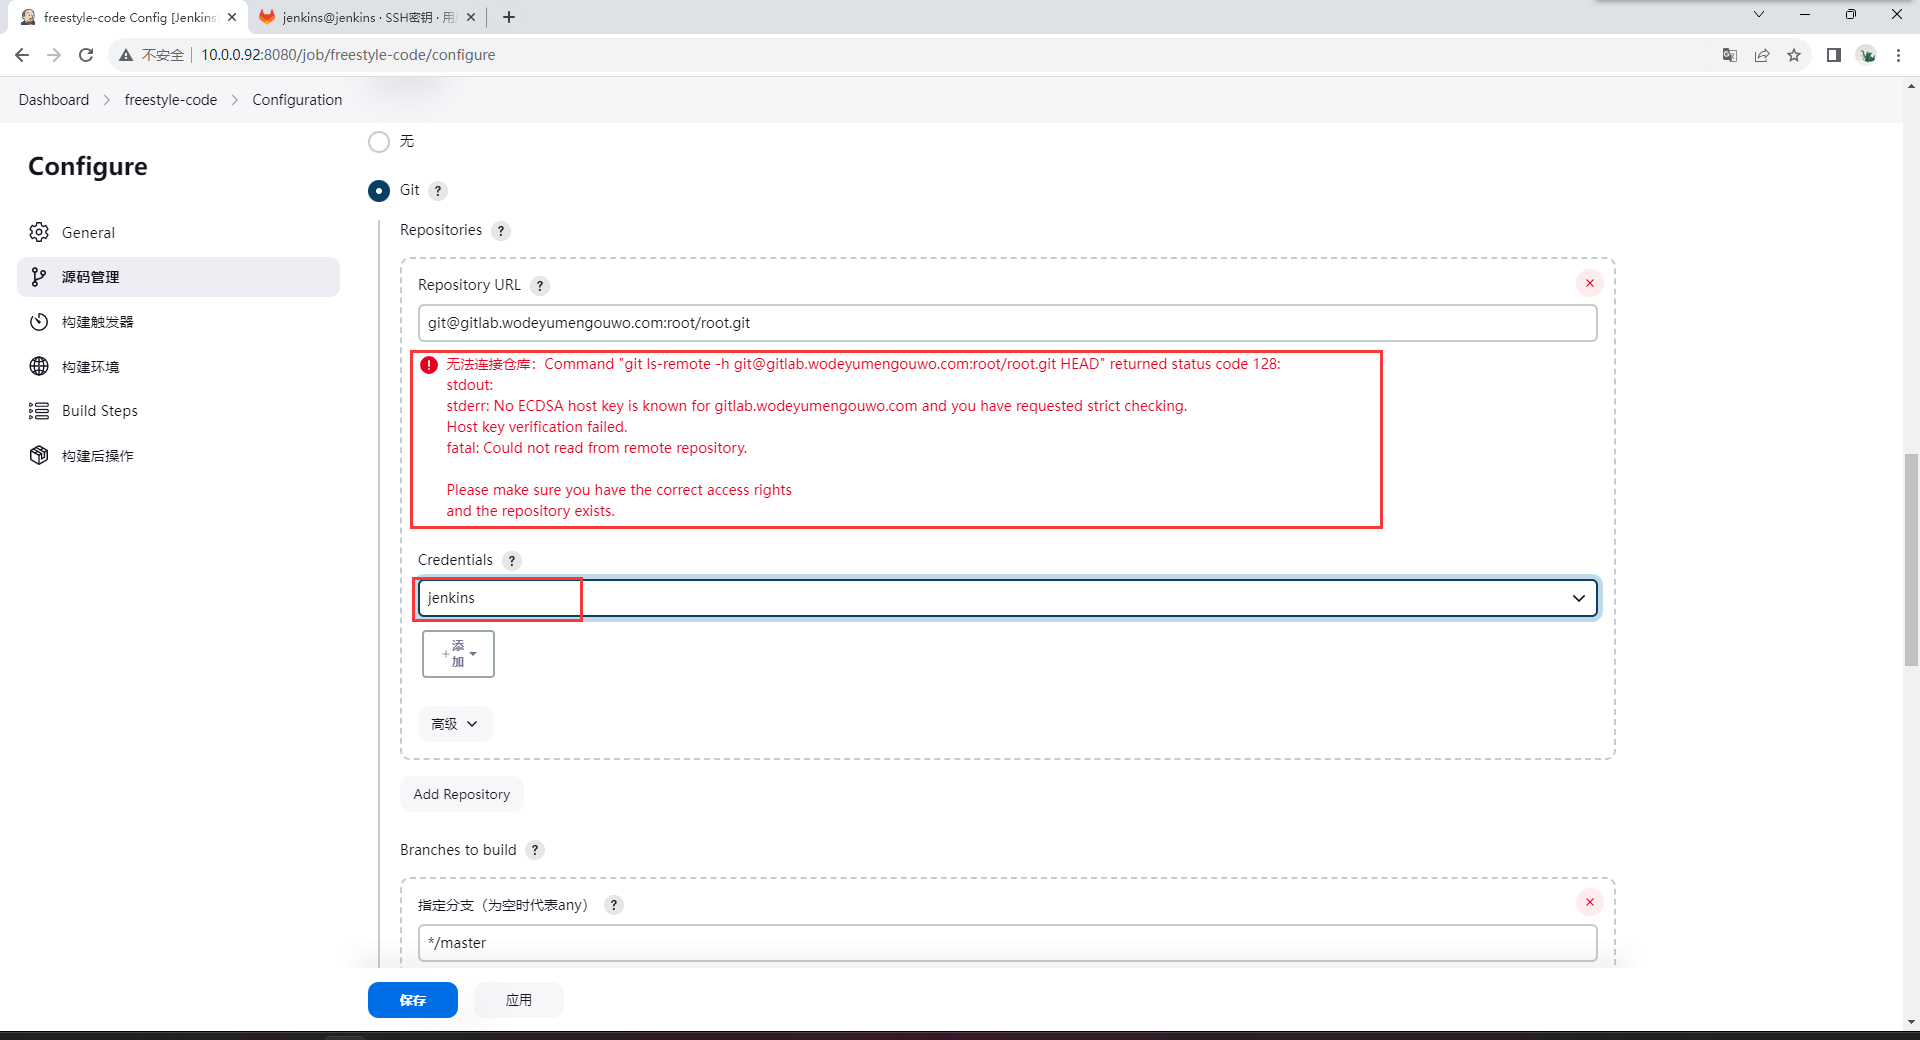The width and height of the screenshot is (1920, 1040).
Task: Click the post-build cube icon
Action: (39, 456)
